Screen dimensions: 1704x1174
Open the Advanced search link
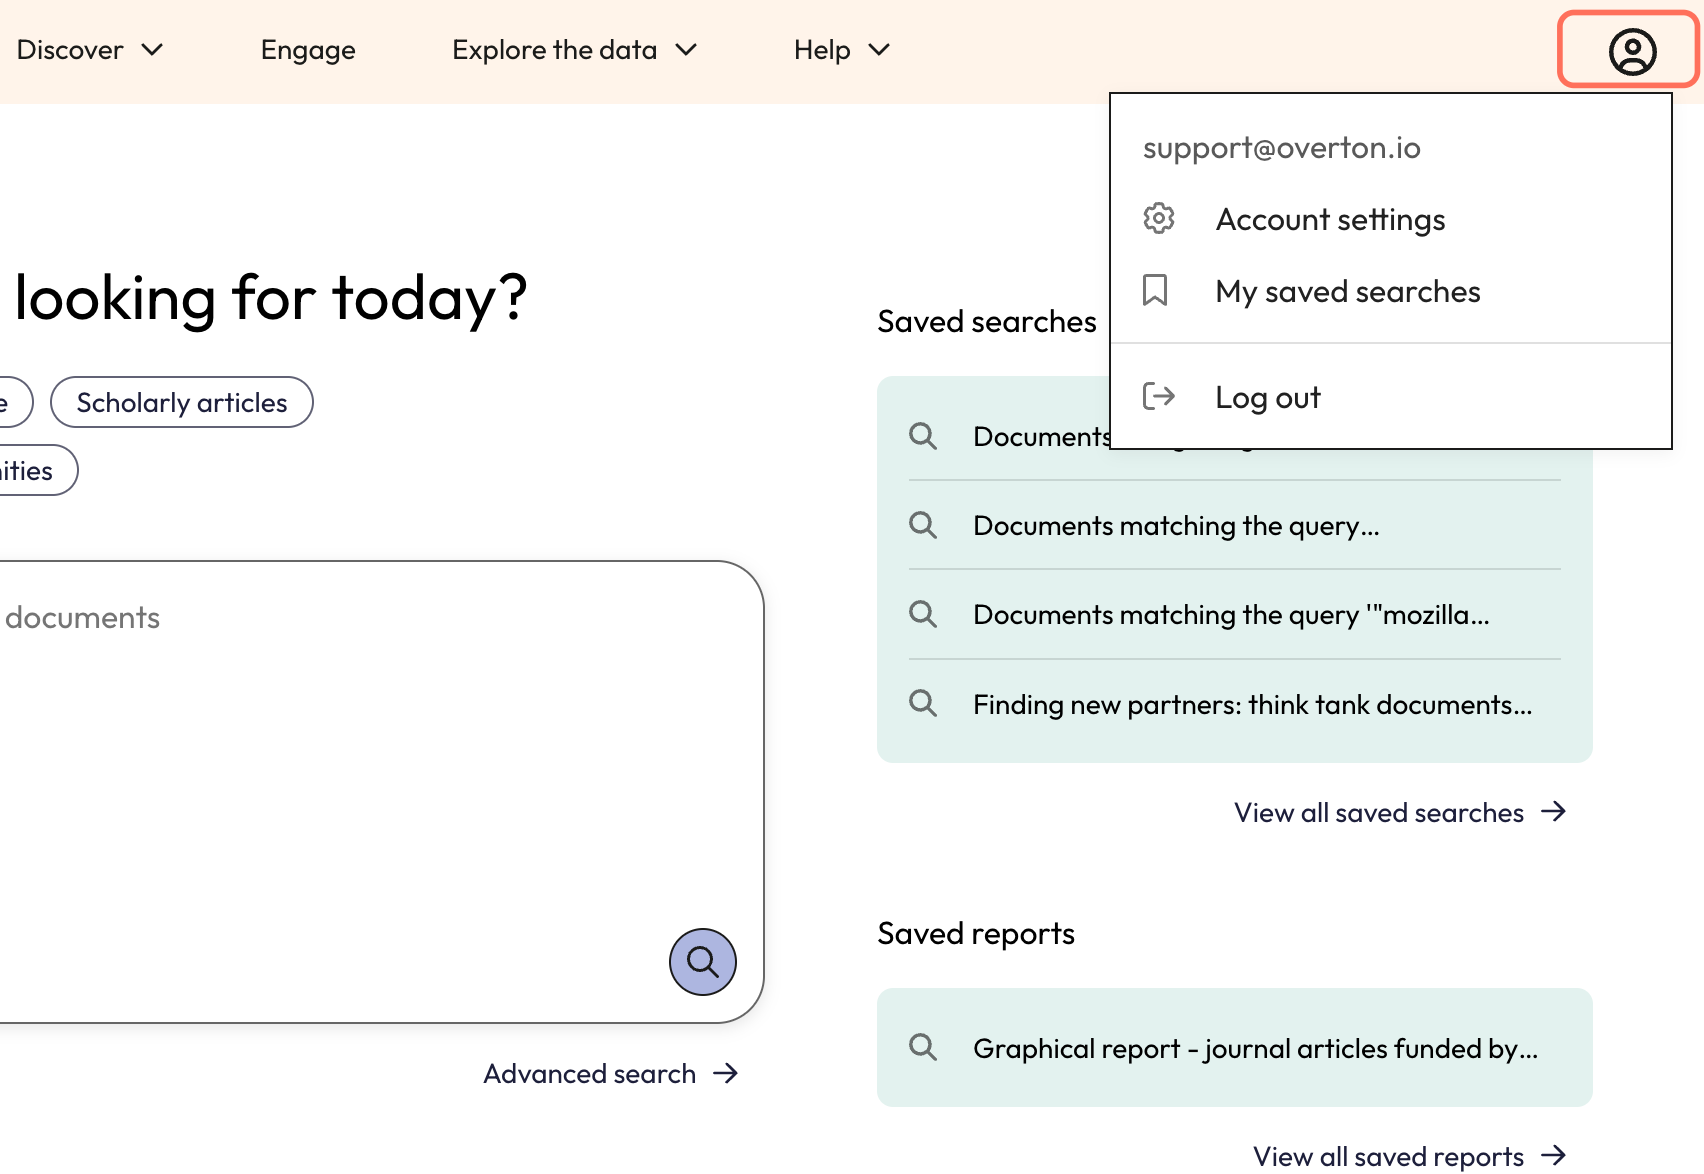click(611, 1073)
